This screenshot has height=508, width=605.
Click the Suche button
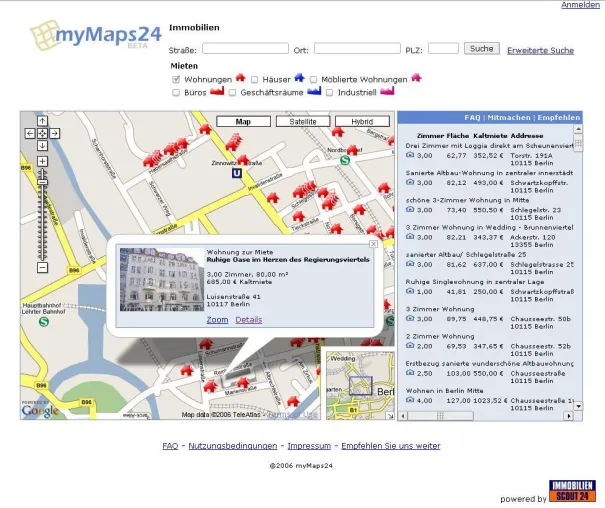482,49
